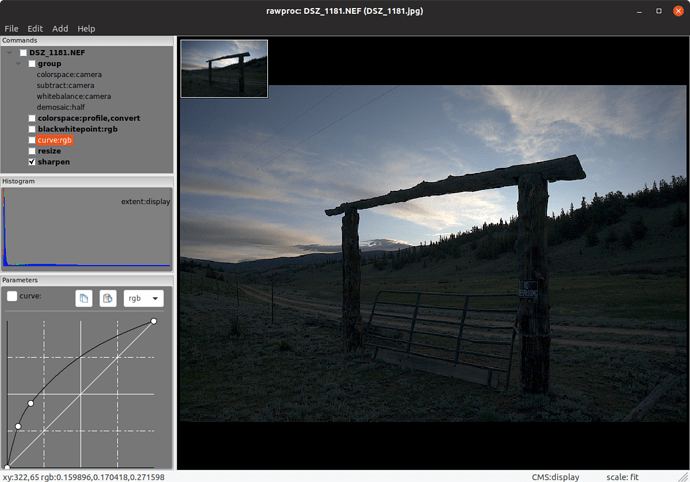The width and height of the screenshot is (690, 482).
Task: Select the colorspace:profile,convert command
Action: click(x=88, y=118)
